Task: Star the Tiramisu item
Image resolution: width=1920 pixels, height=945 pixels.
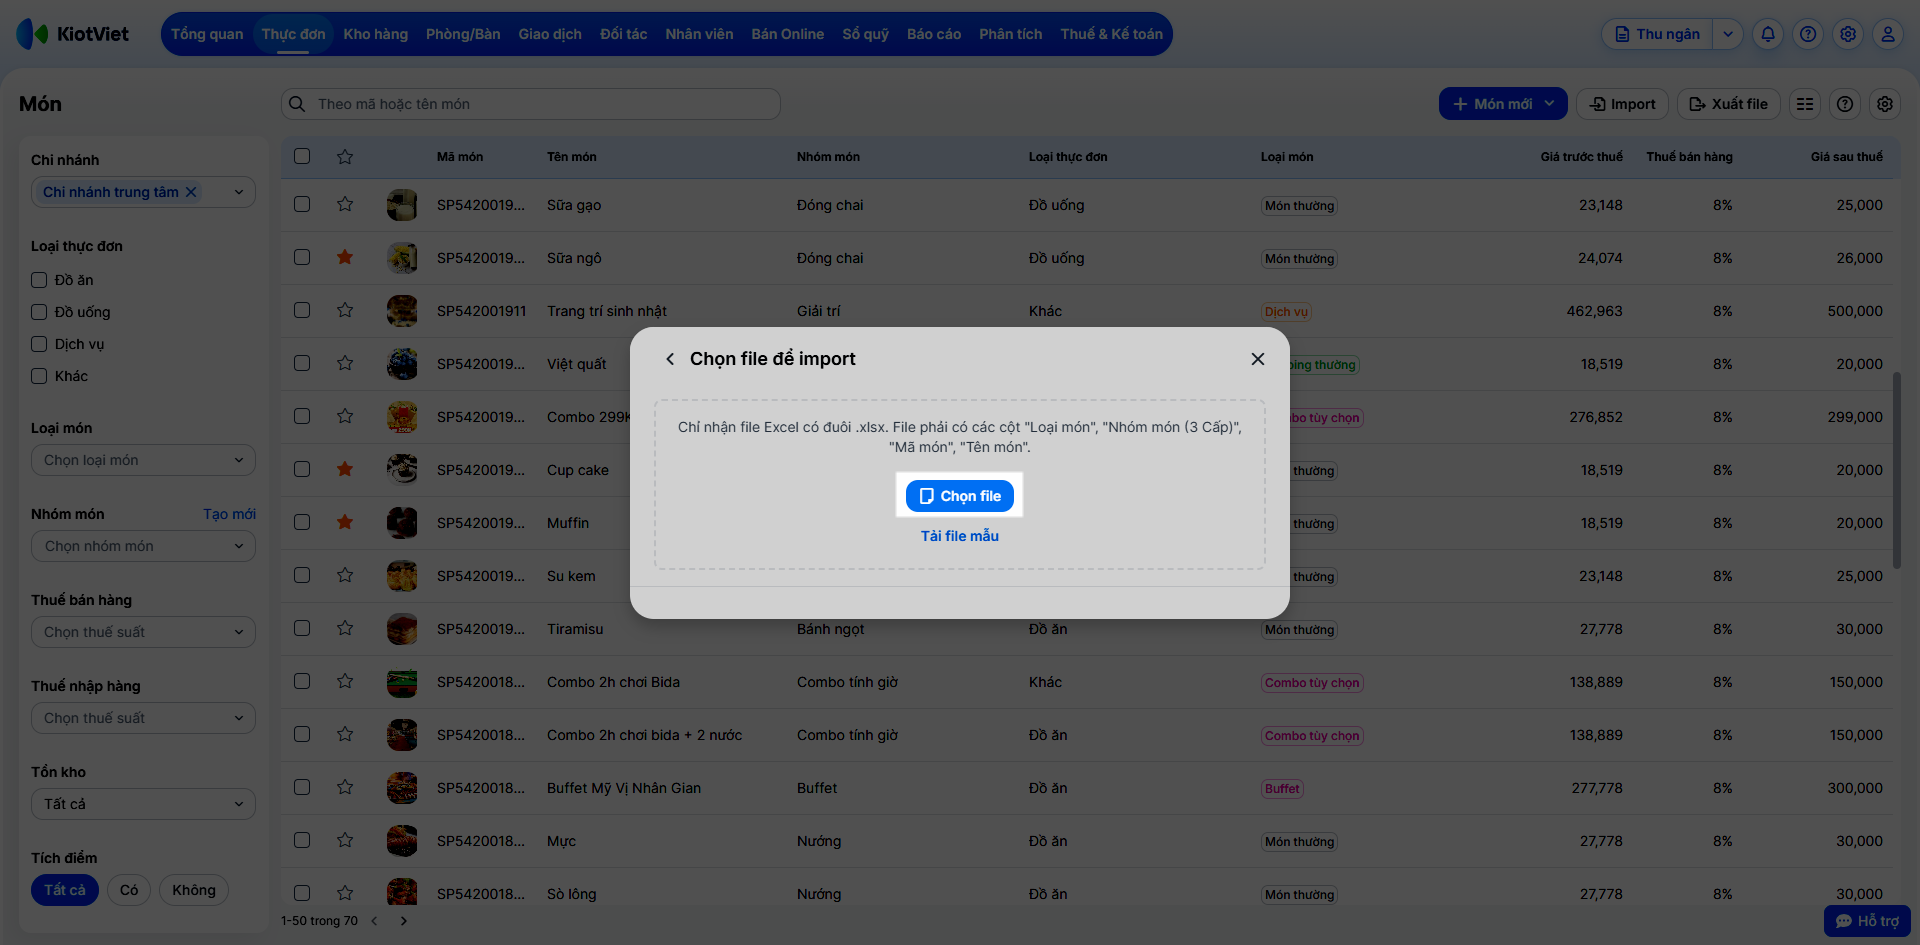Action: point(345,628)
